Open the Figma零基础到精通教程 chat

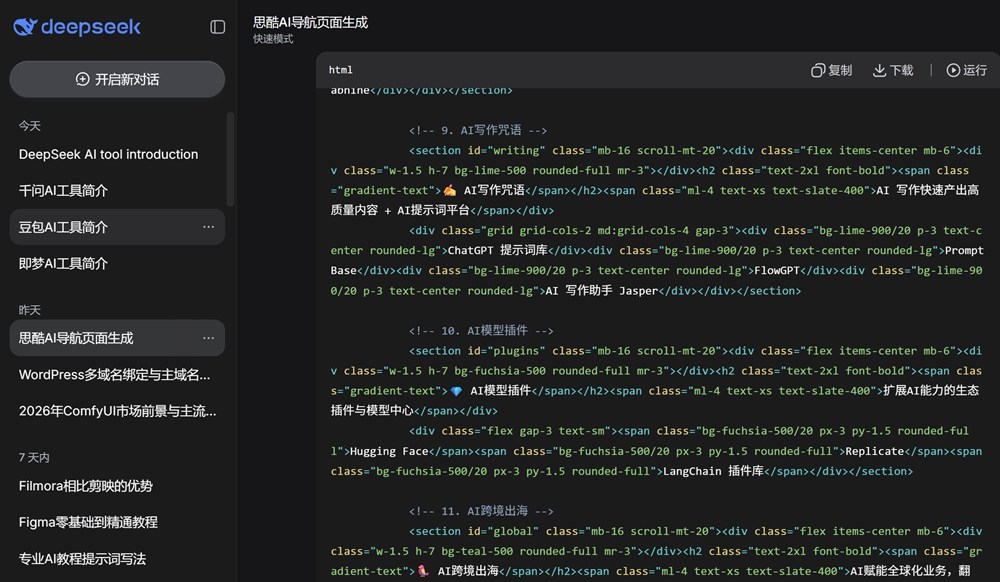88,522
